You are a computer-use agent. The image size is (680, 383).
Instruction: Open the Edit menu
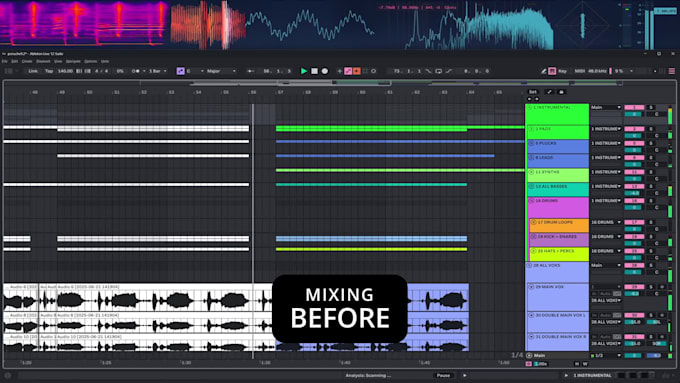[x=15, y=62]
